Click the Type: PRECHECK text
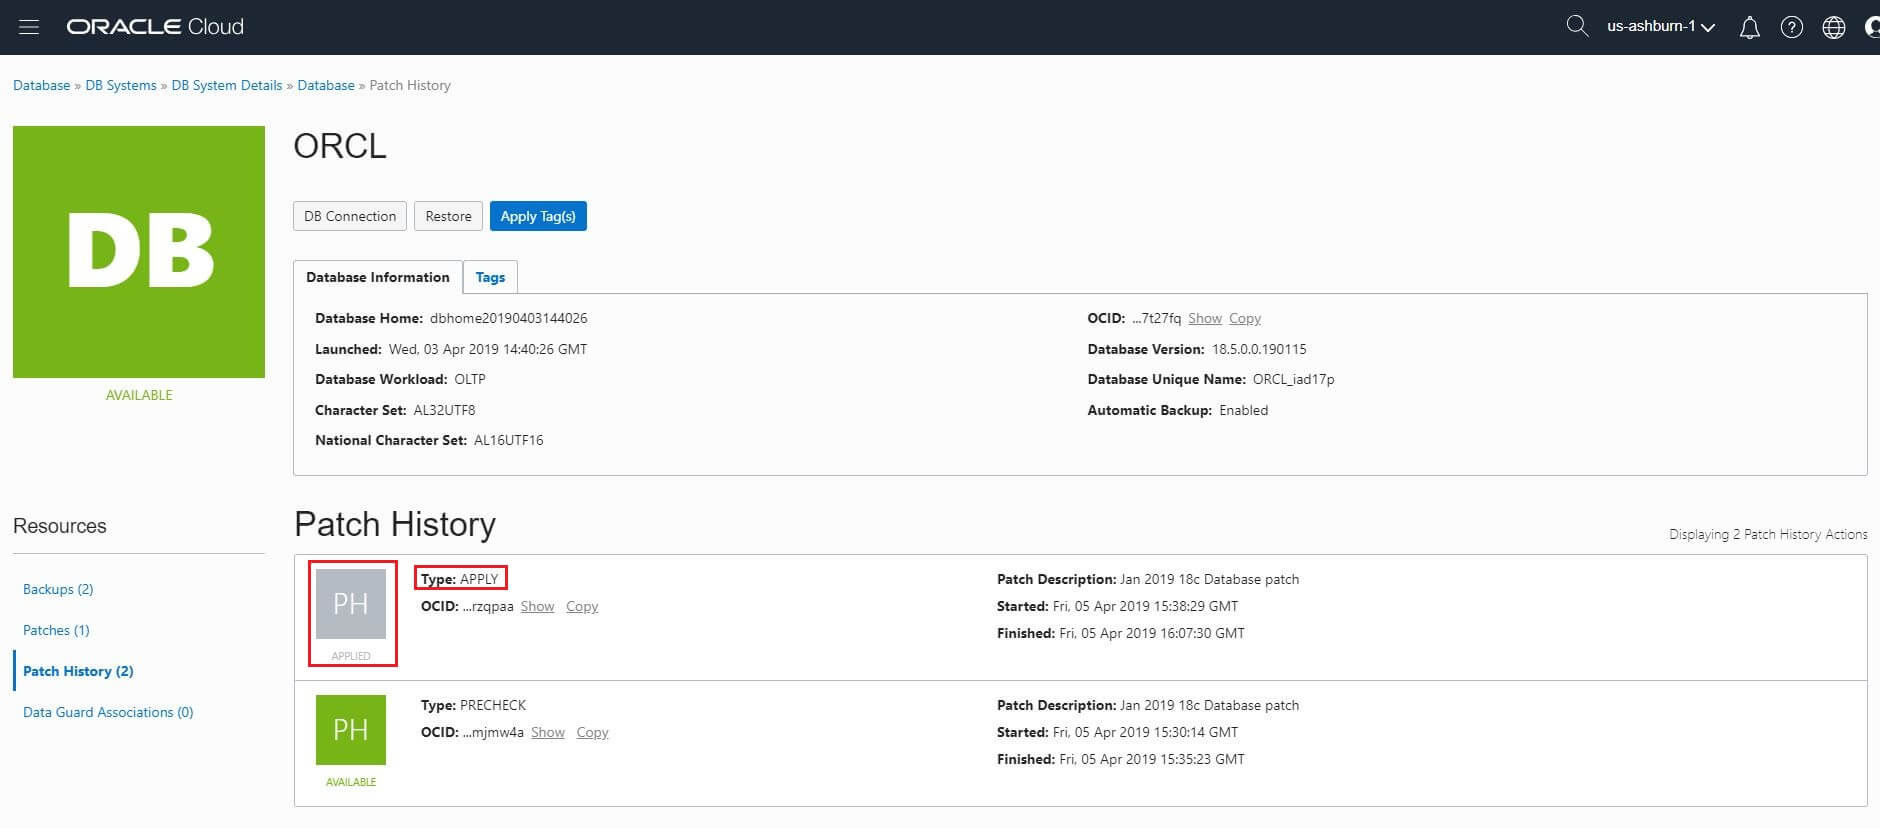Image resolution: width=1880 pixels, height=828 pixels. tap(473, 705)
